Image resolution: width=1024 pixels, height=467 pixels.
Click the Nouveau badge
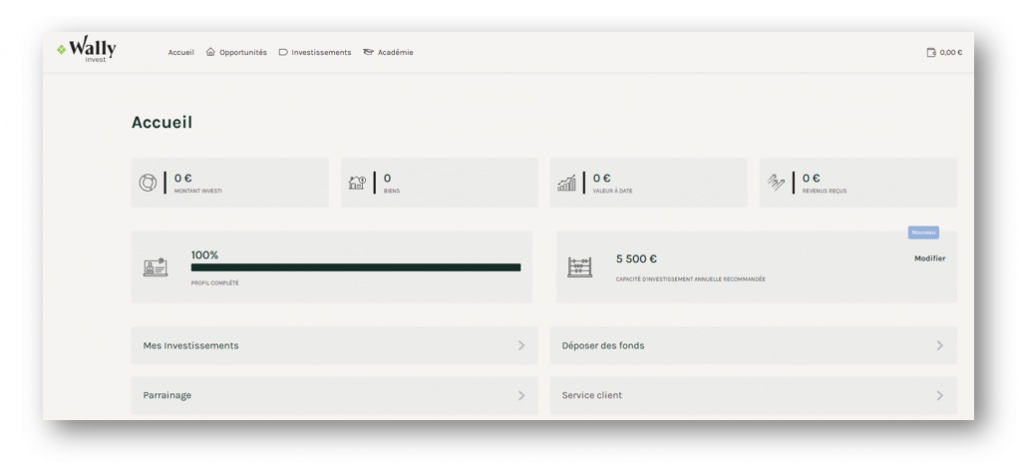point(923,233)
